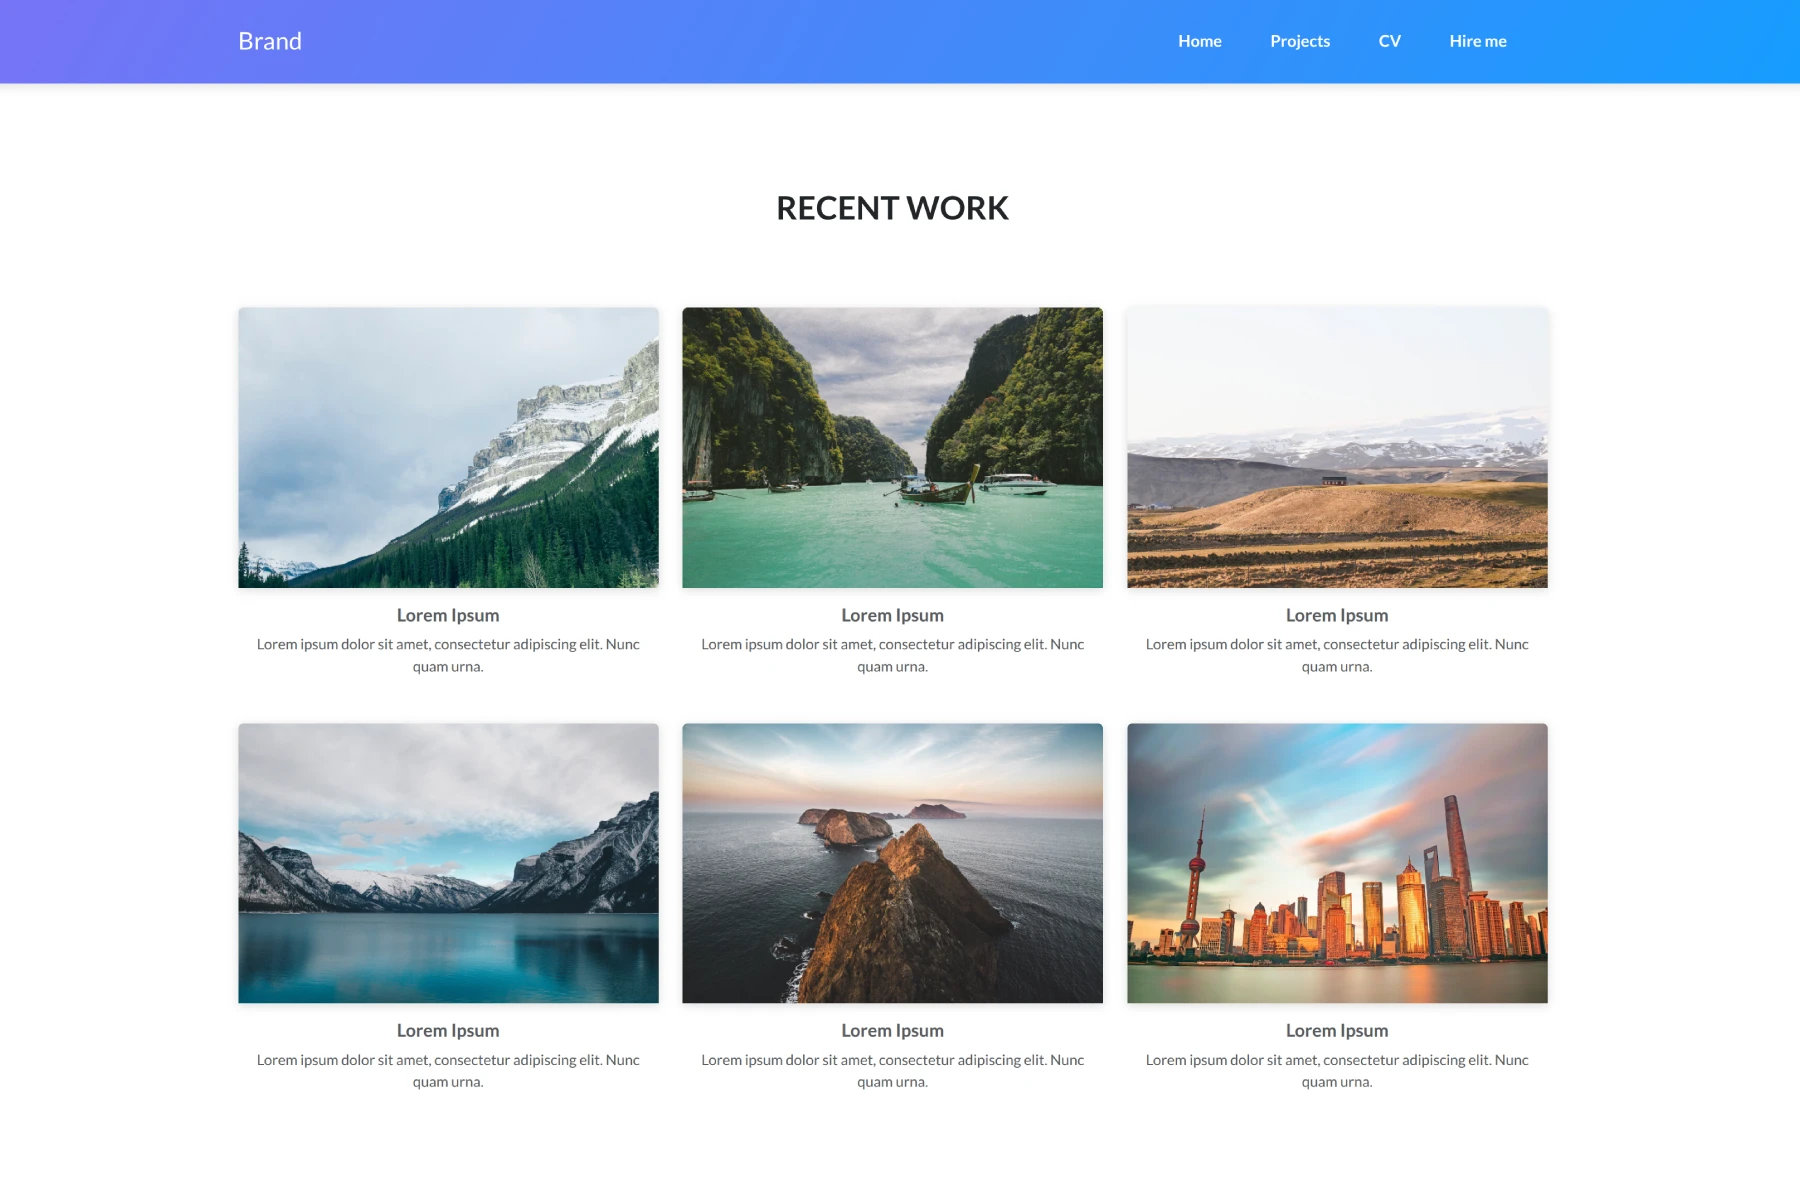Select the Shanghai skyline sunset image

[x=1337, y=863]
